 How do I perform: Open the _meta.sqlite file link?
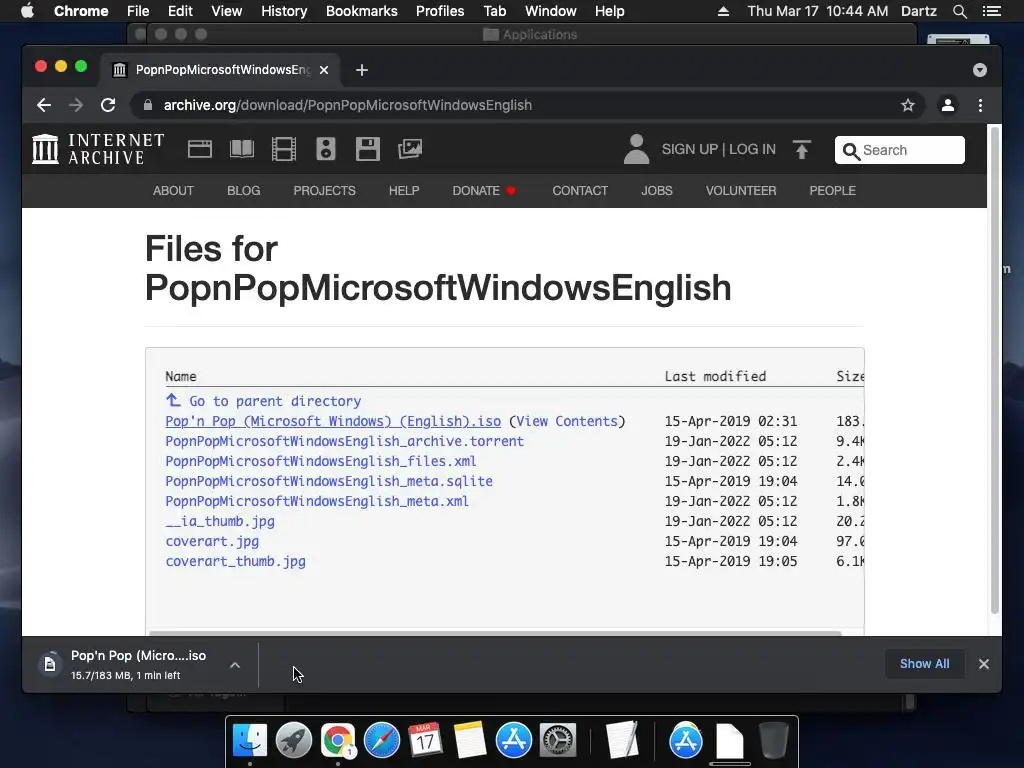coord(328,481)
